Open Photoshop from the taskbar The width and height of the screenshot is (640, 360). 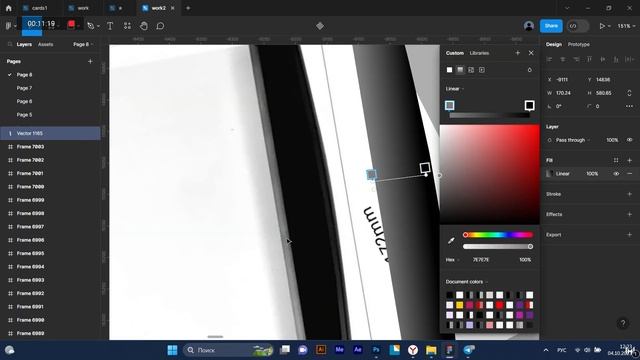(376, 350)
